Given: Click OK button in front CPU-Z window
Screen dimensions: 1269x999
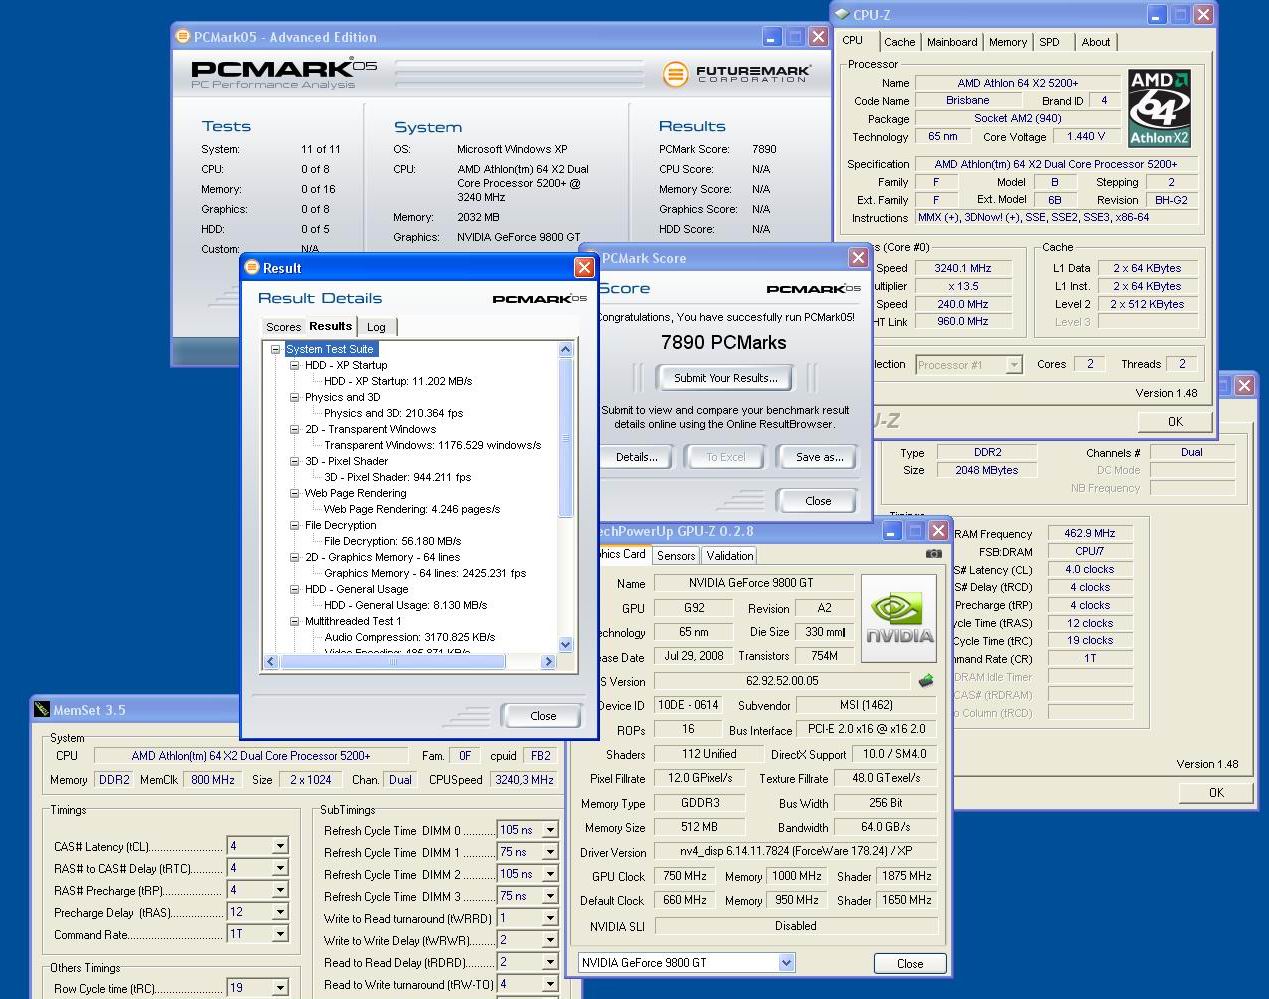Looking at the screenshot, I should click(1175, 422).
